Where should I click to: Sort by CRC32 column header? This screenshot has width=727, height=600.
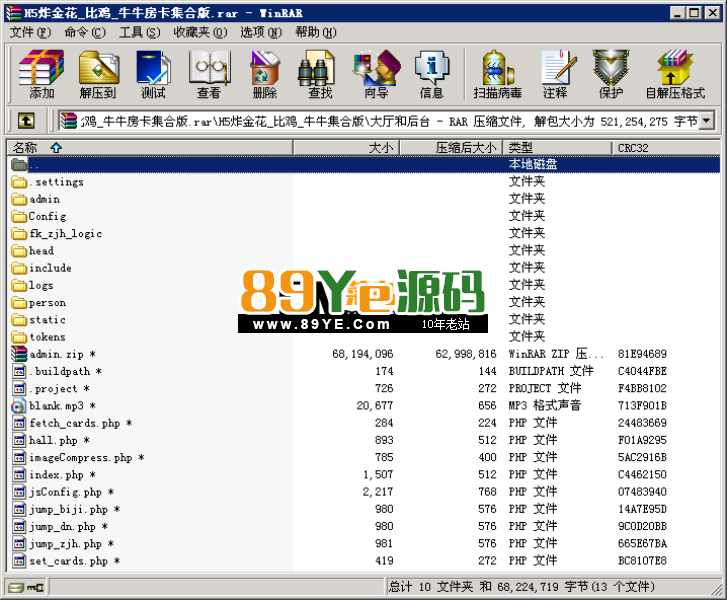pos(666,148)
